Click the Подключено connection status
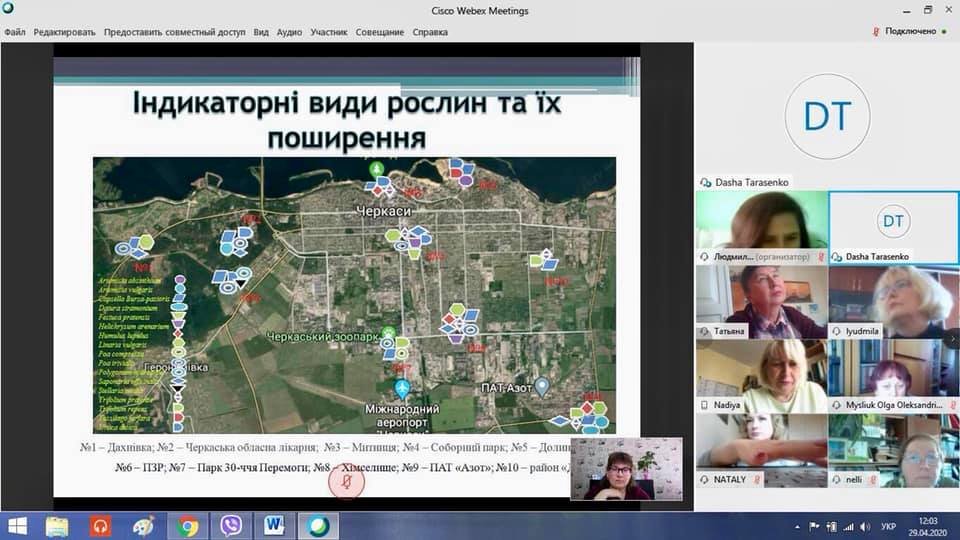The height and width of the screenshot is (540, 960). tap(910, 31)
